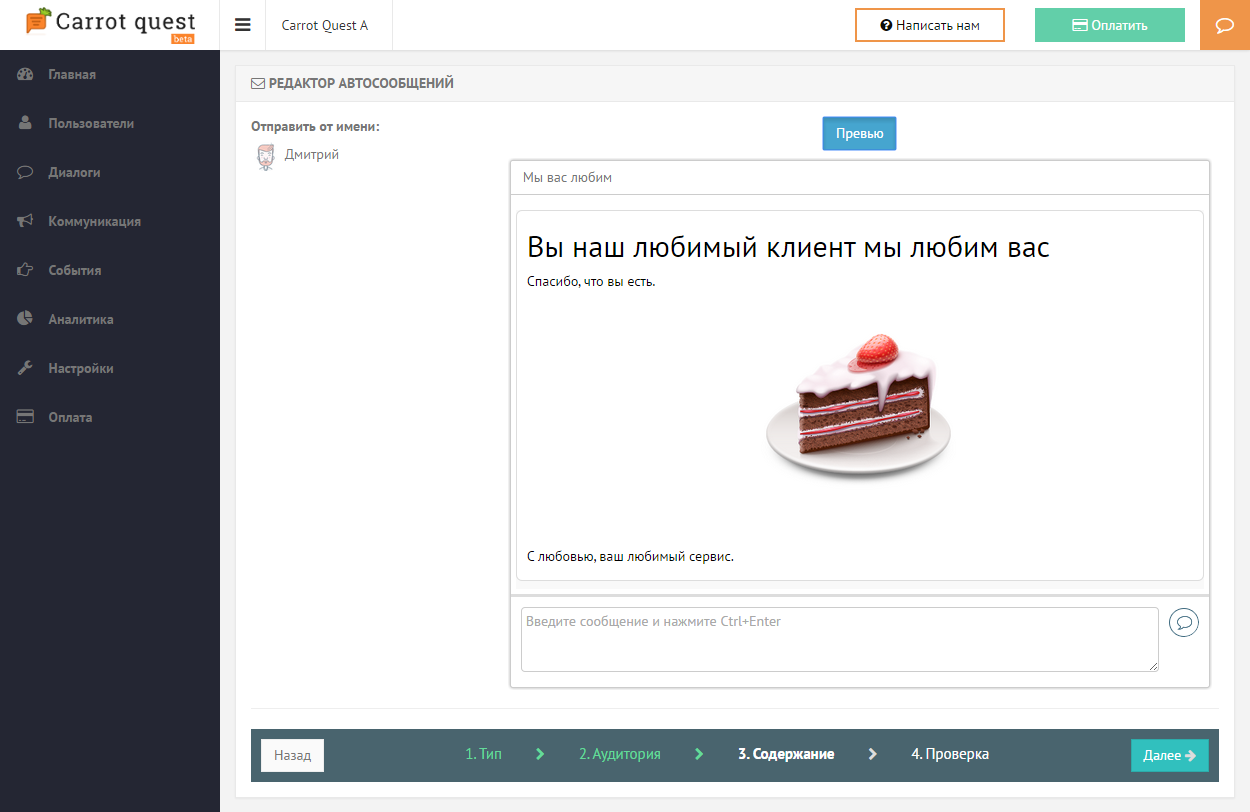Click the speech bubble icon beside Диалоги
The image size is (1250, 812).
pyautogui.click(x=26, y=172)
